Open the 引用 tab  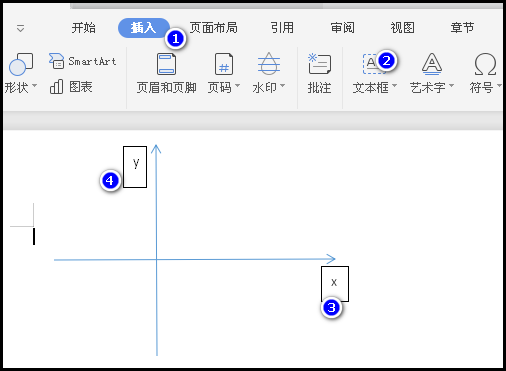click(x=282, y=28)
